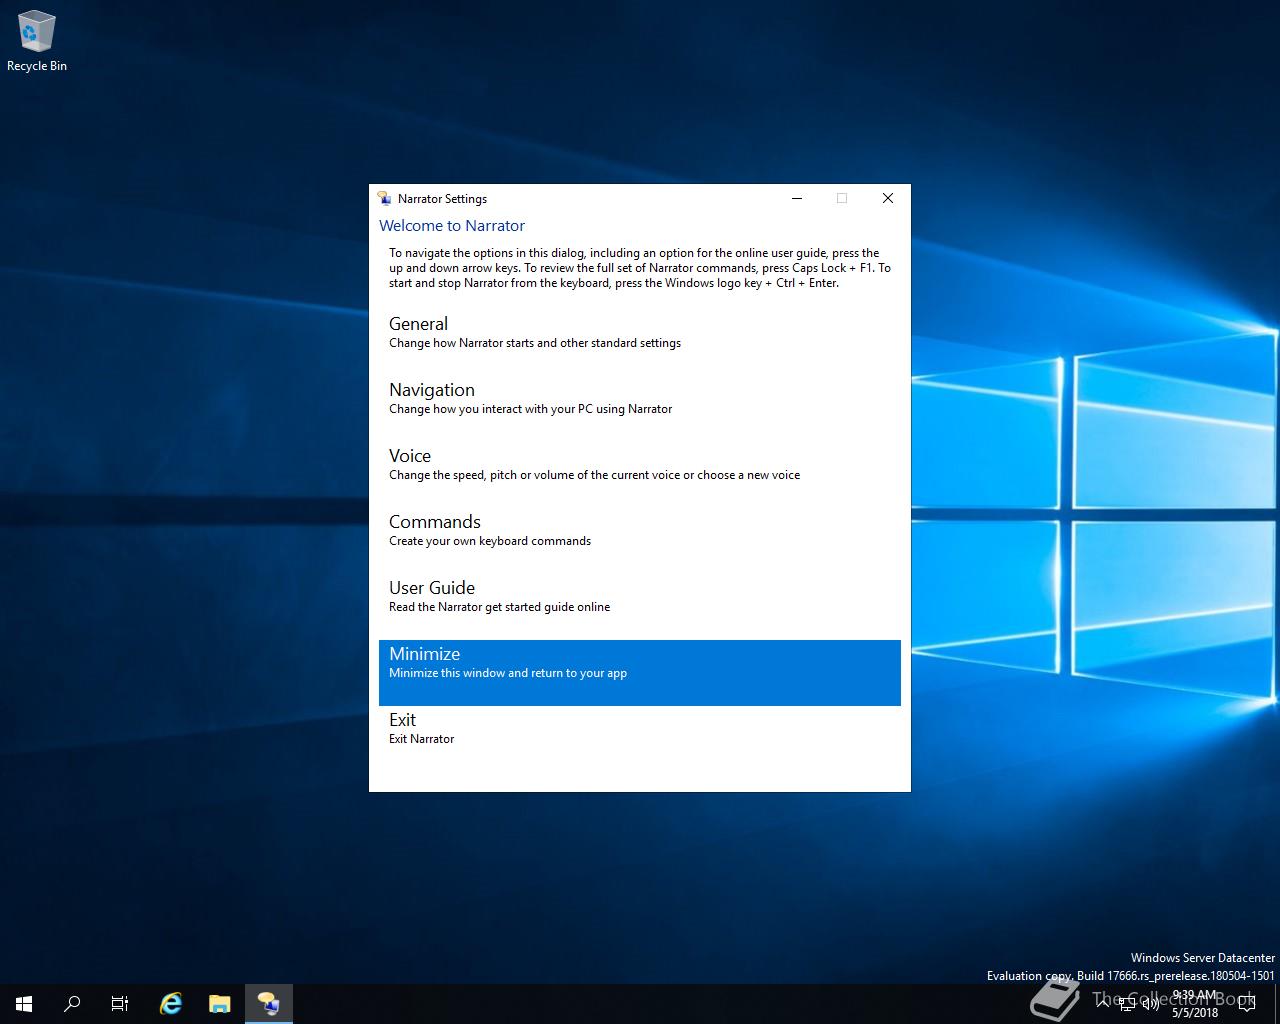Select the highlighted Minimize option

tap(640, 673)
